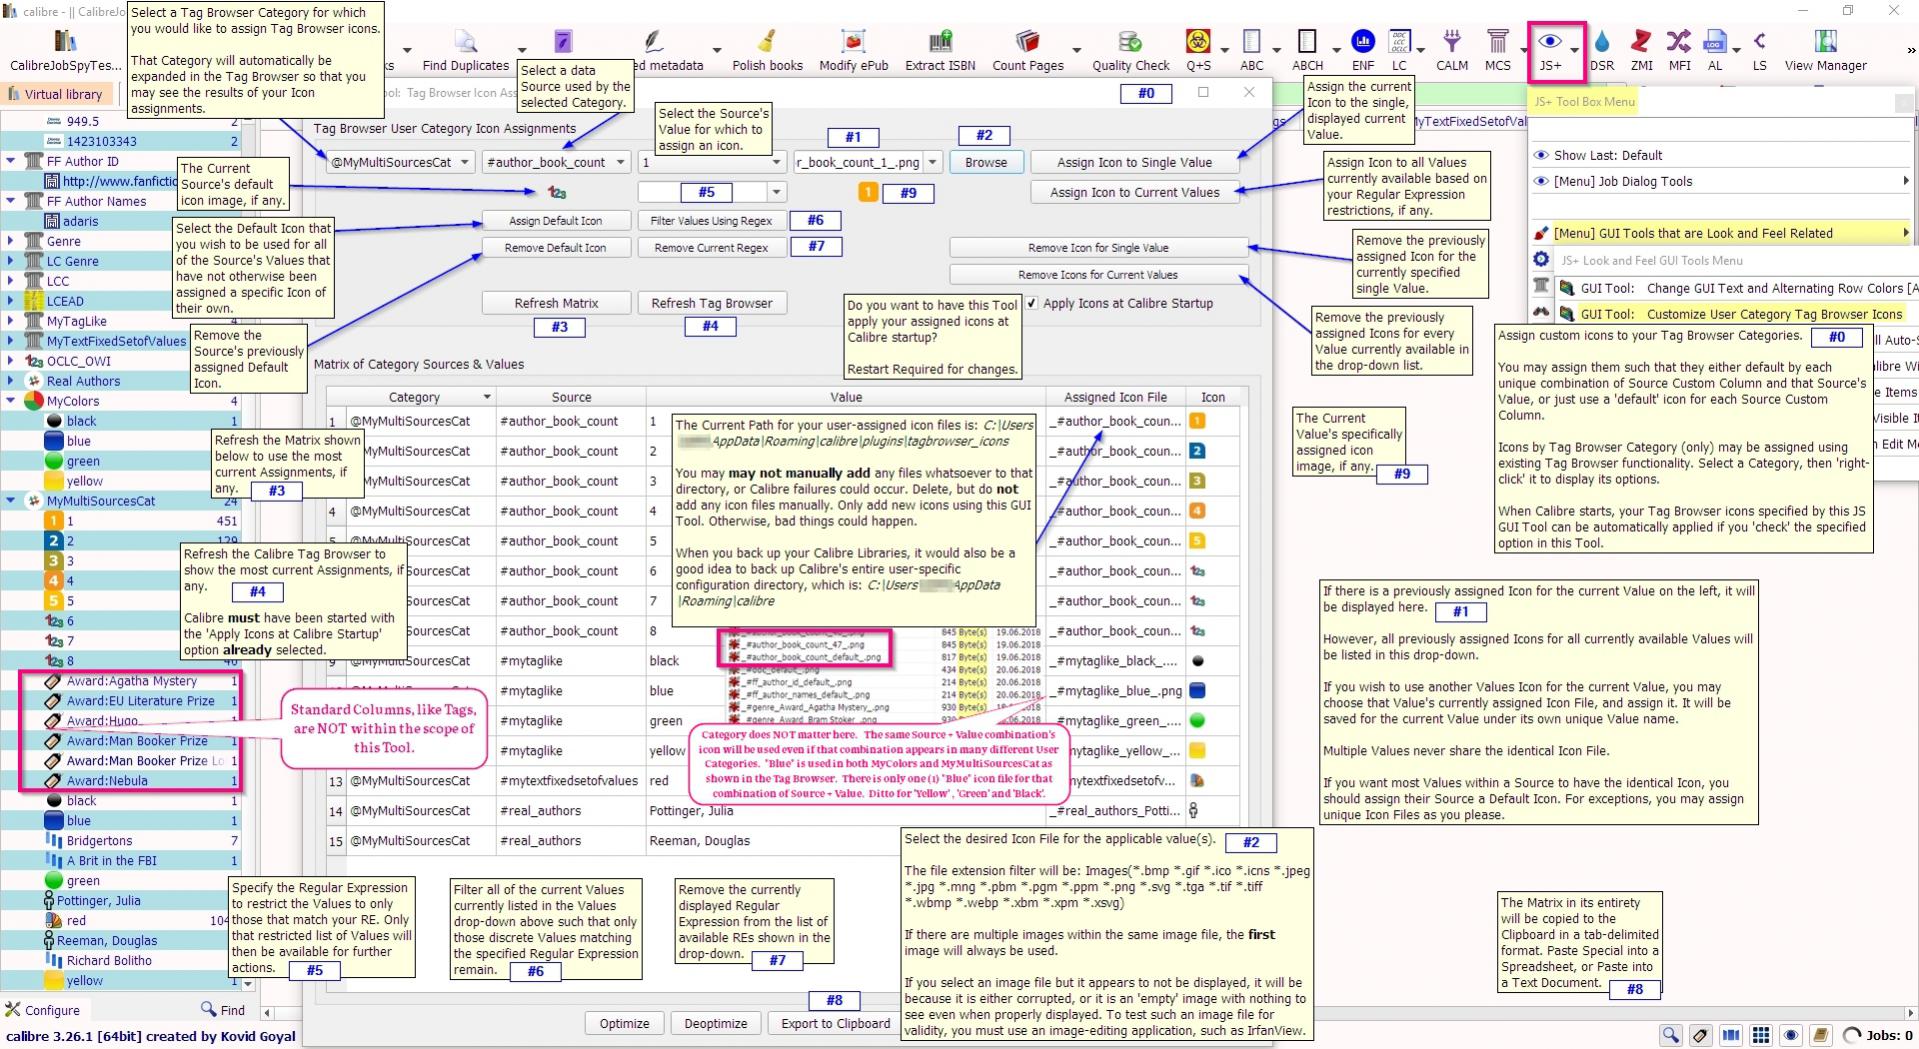Viewport: 1919px width, 1049px height.
Task: Run the Extract ISBN tool
Action: coord(940,50)
